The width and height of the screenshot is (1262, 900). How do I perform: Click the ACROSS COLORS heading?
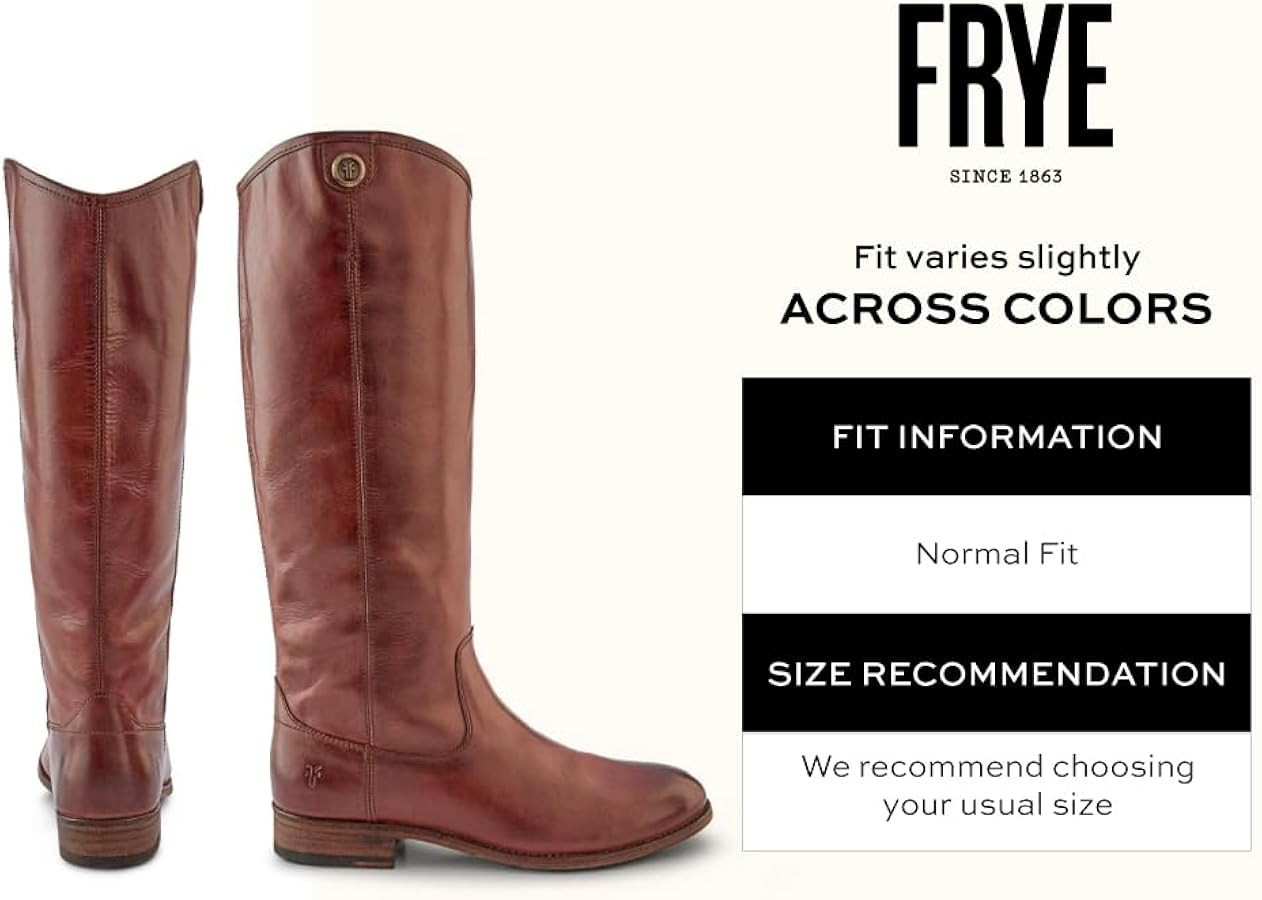(x=996, y=309)
